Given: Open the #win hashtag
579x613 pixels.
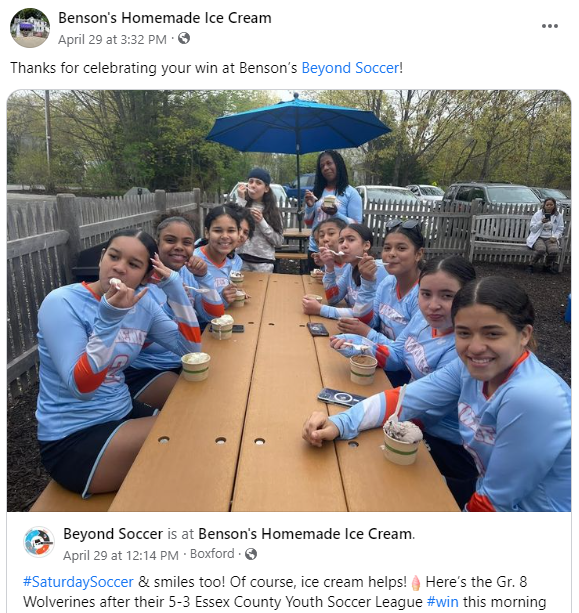Looking at the screenshot, I should coord(442,602).
